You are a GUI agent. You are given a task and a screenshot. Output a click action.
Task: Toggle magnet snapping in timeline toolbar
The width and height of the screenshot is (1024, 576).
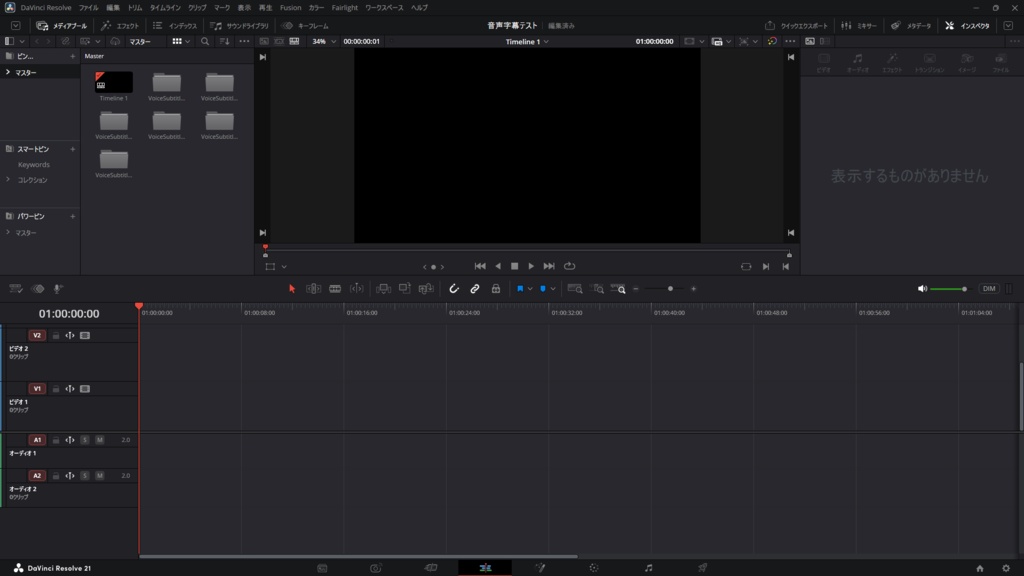coord(454,289)
